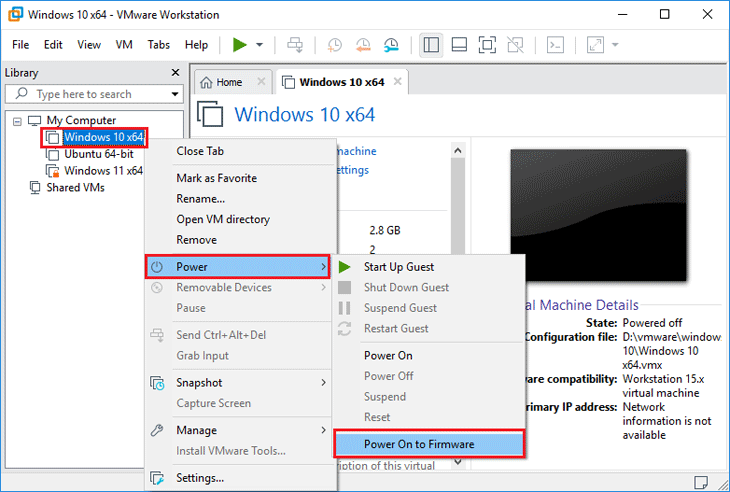Open the Tabs menu
The height and width of the screenshot is (492, 730).
(x=159, y=45)
